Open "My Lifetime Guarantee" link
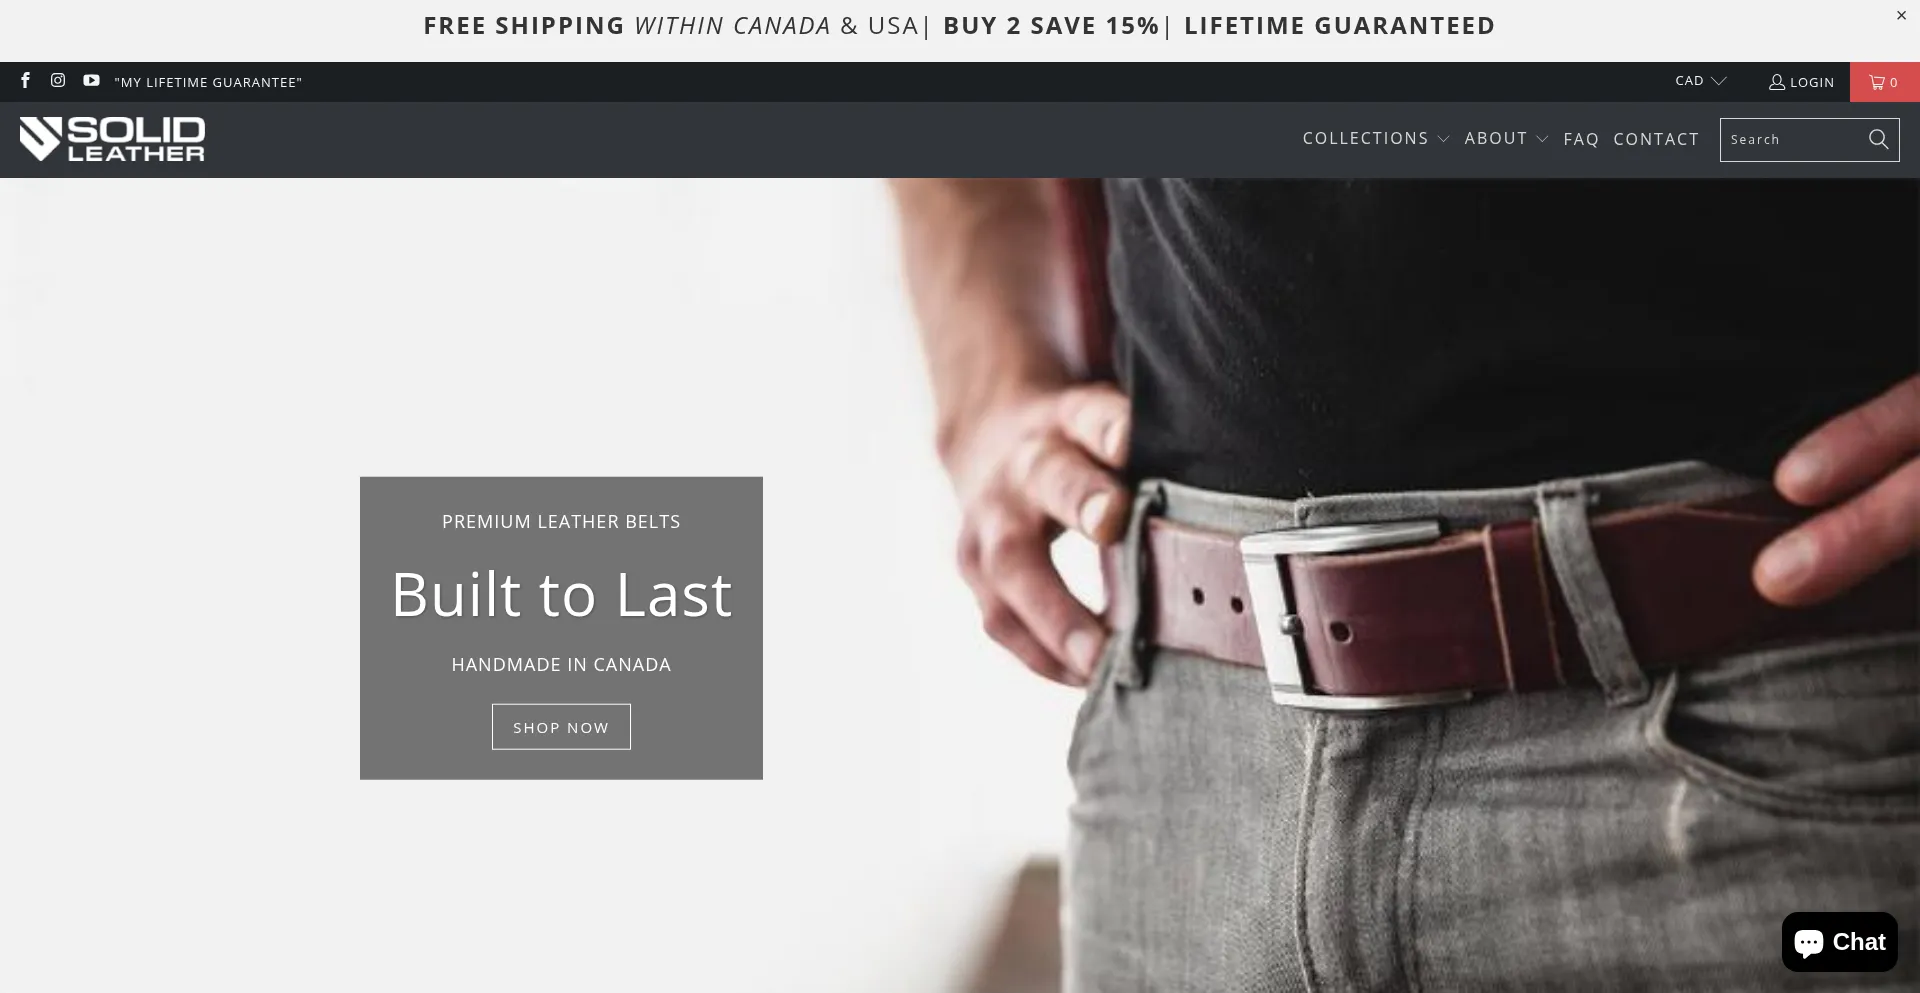This screenshot has height=993, width=1920. 208,82
